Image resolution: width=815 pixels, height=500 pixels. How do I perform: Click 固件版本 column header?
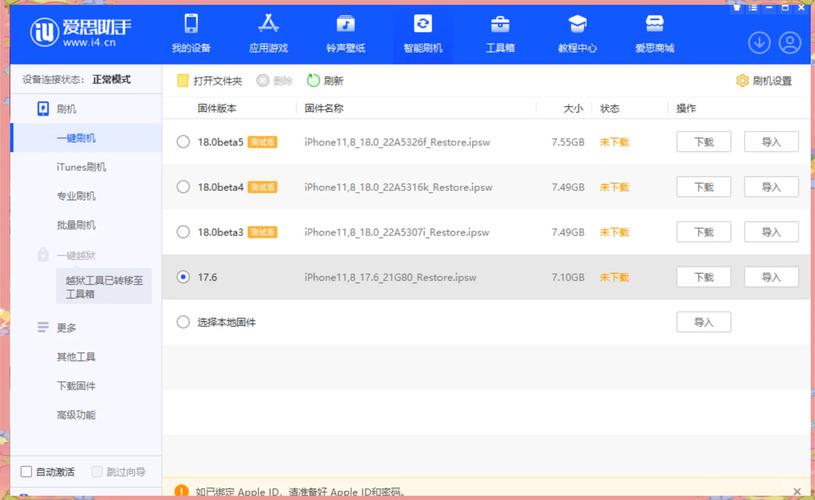point(217,108)
